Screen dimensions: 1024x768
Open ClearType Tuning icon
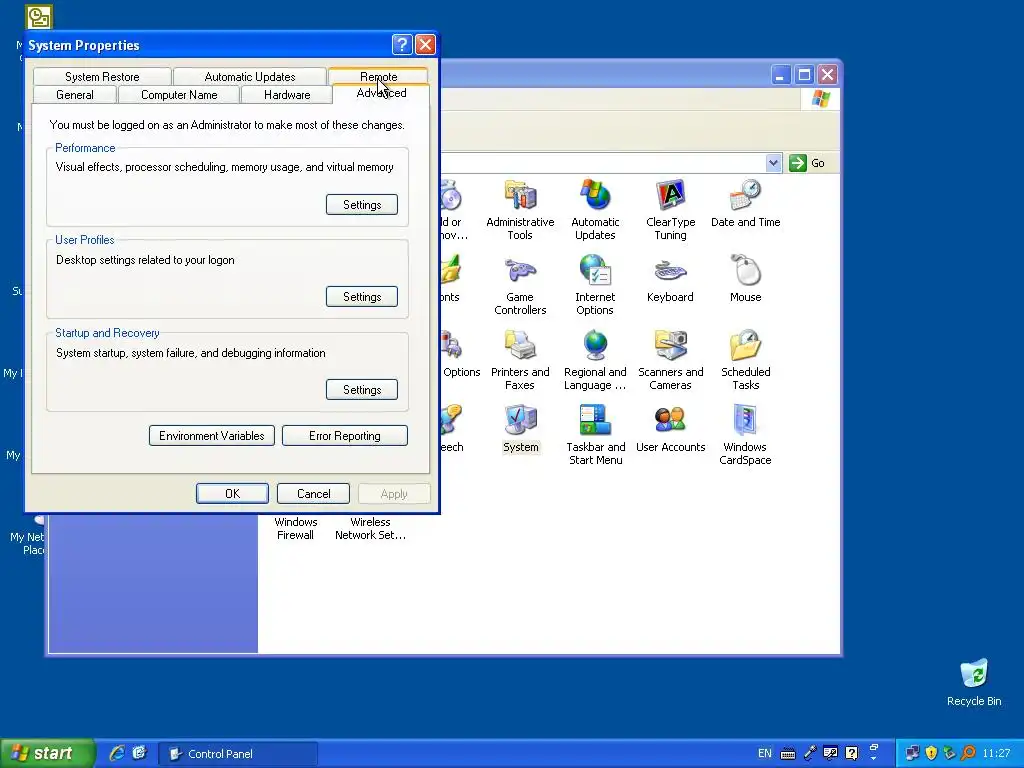670,210
